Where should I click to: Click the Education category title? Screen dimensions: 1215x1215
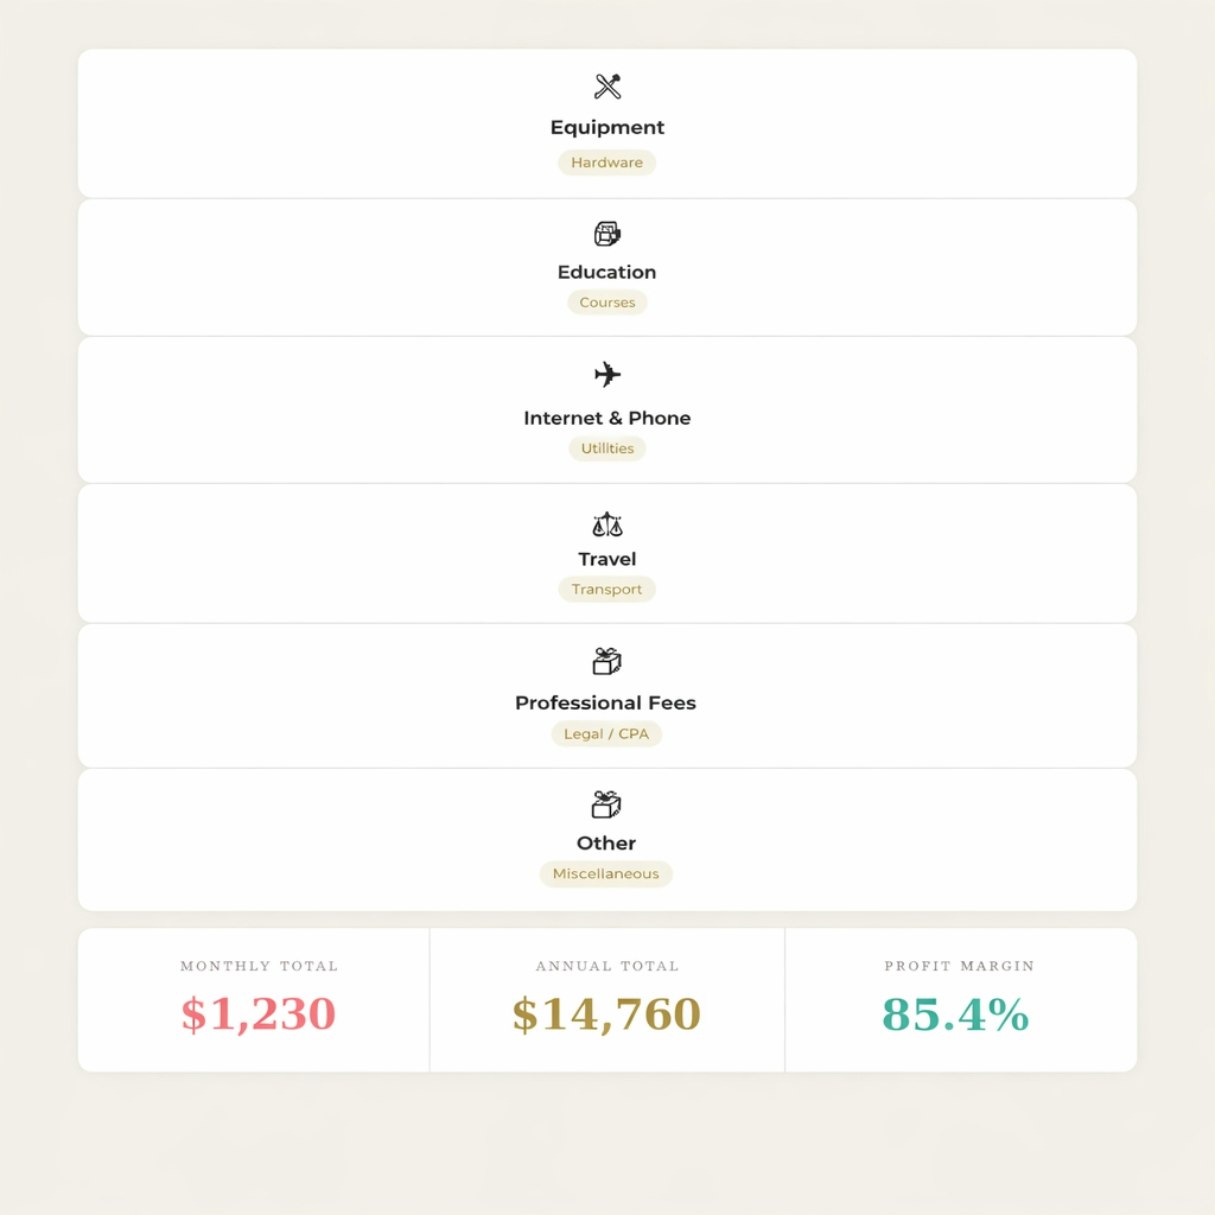[x=607, y=272]
